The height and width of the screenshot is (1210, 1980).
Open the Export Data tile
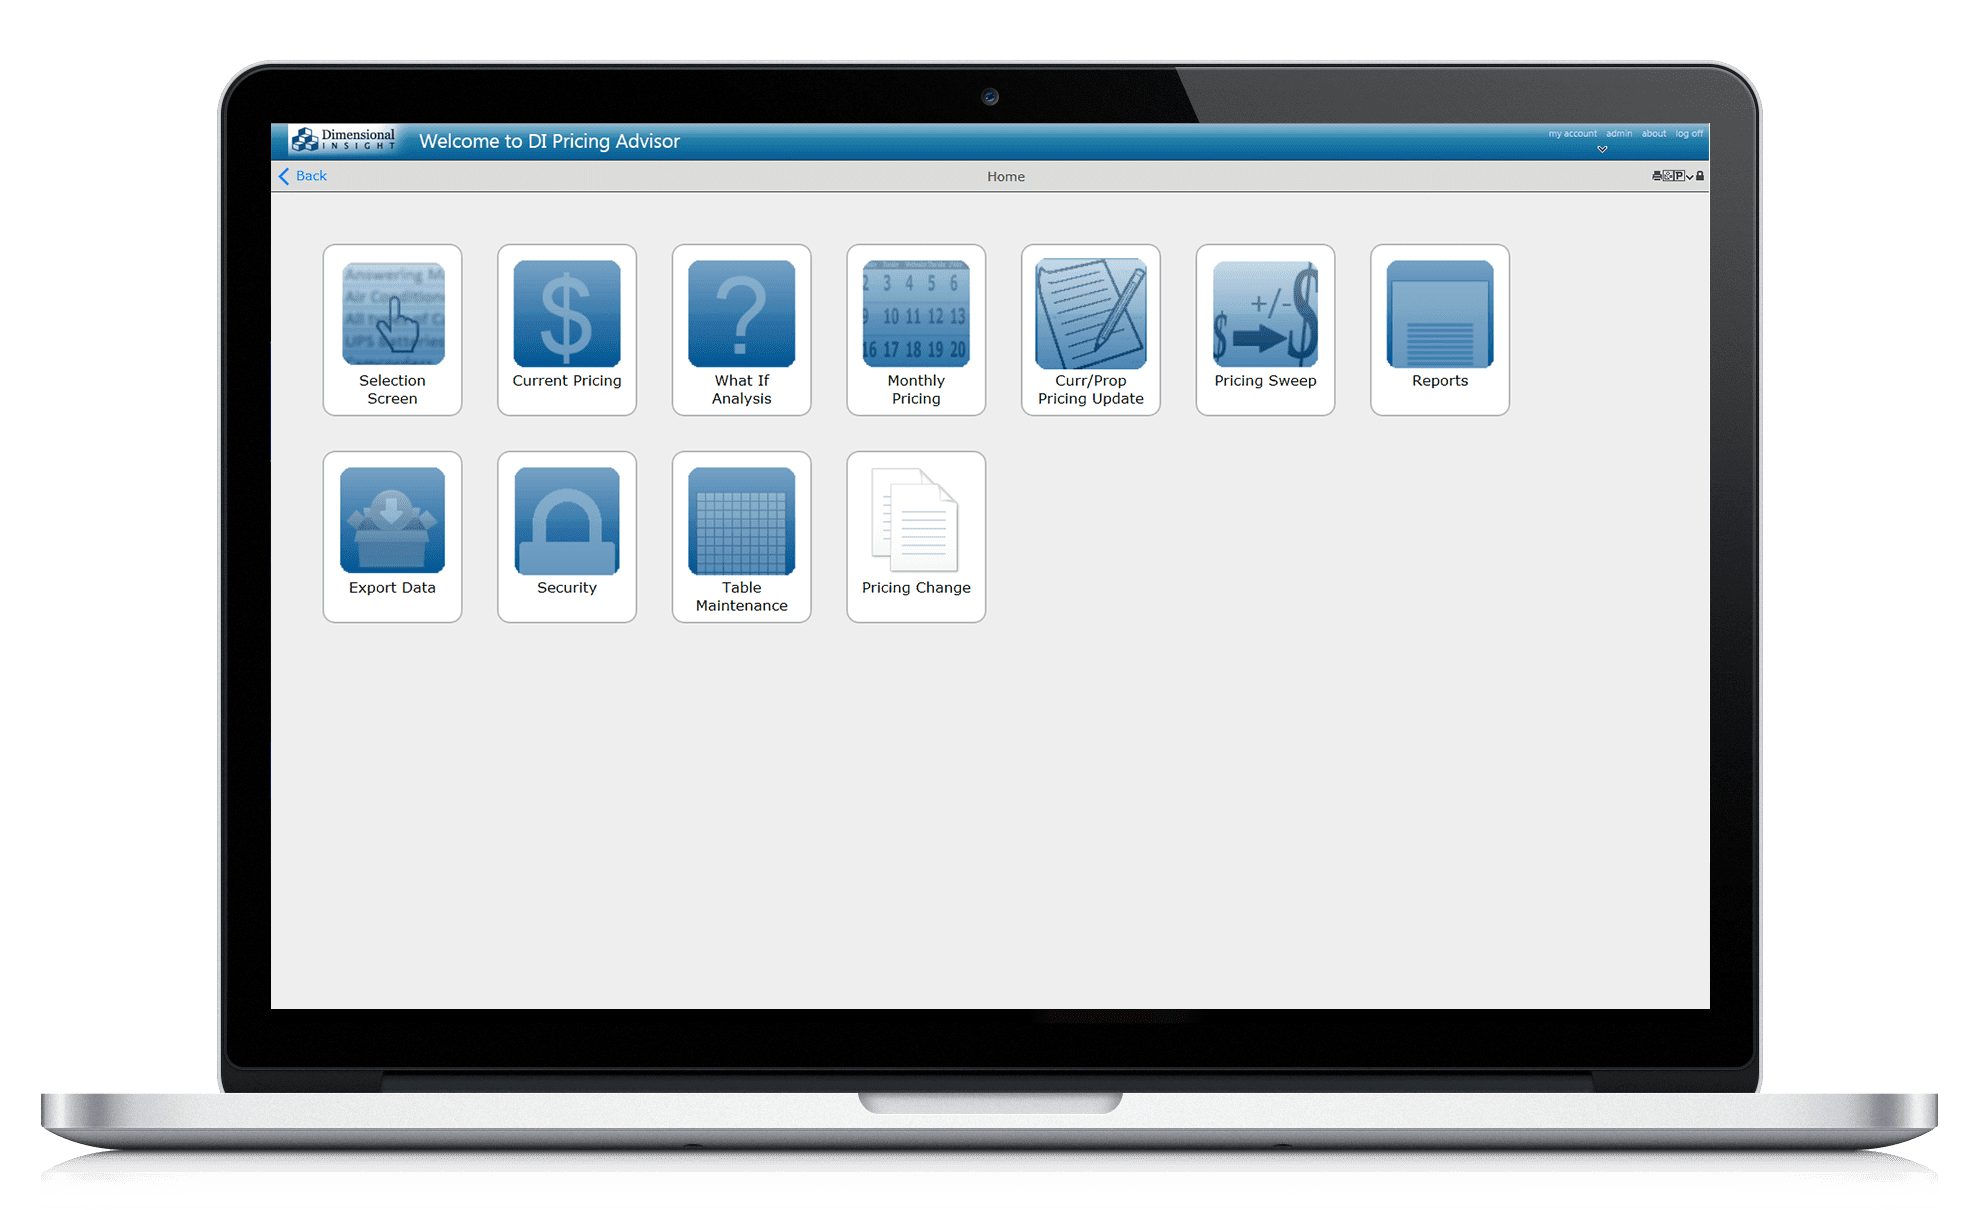point(392,537)
